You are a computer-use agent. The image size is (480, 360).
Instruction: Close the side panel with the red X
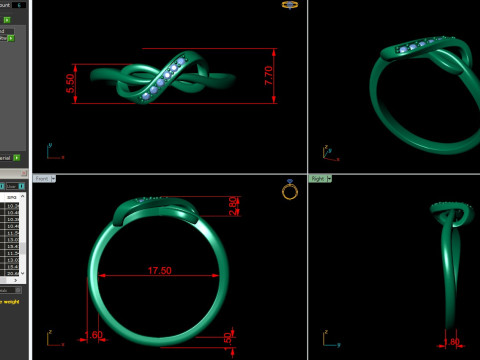click(24, 173)
